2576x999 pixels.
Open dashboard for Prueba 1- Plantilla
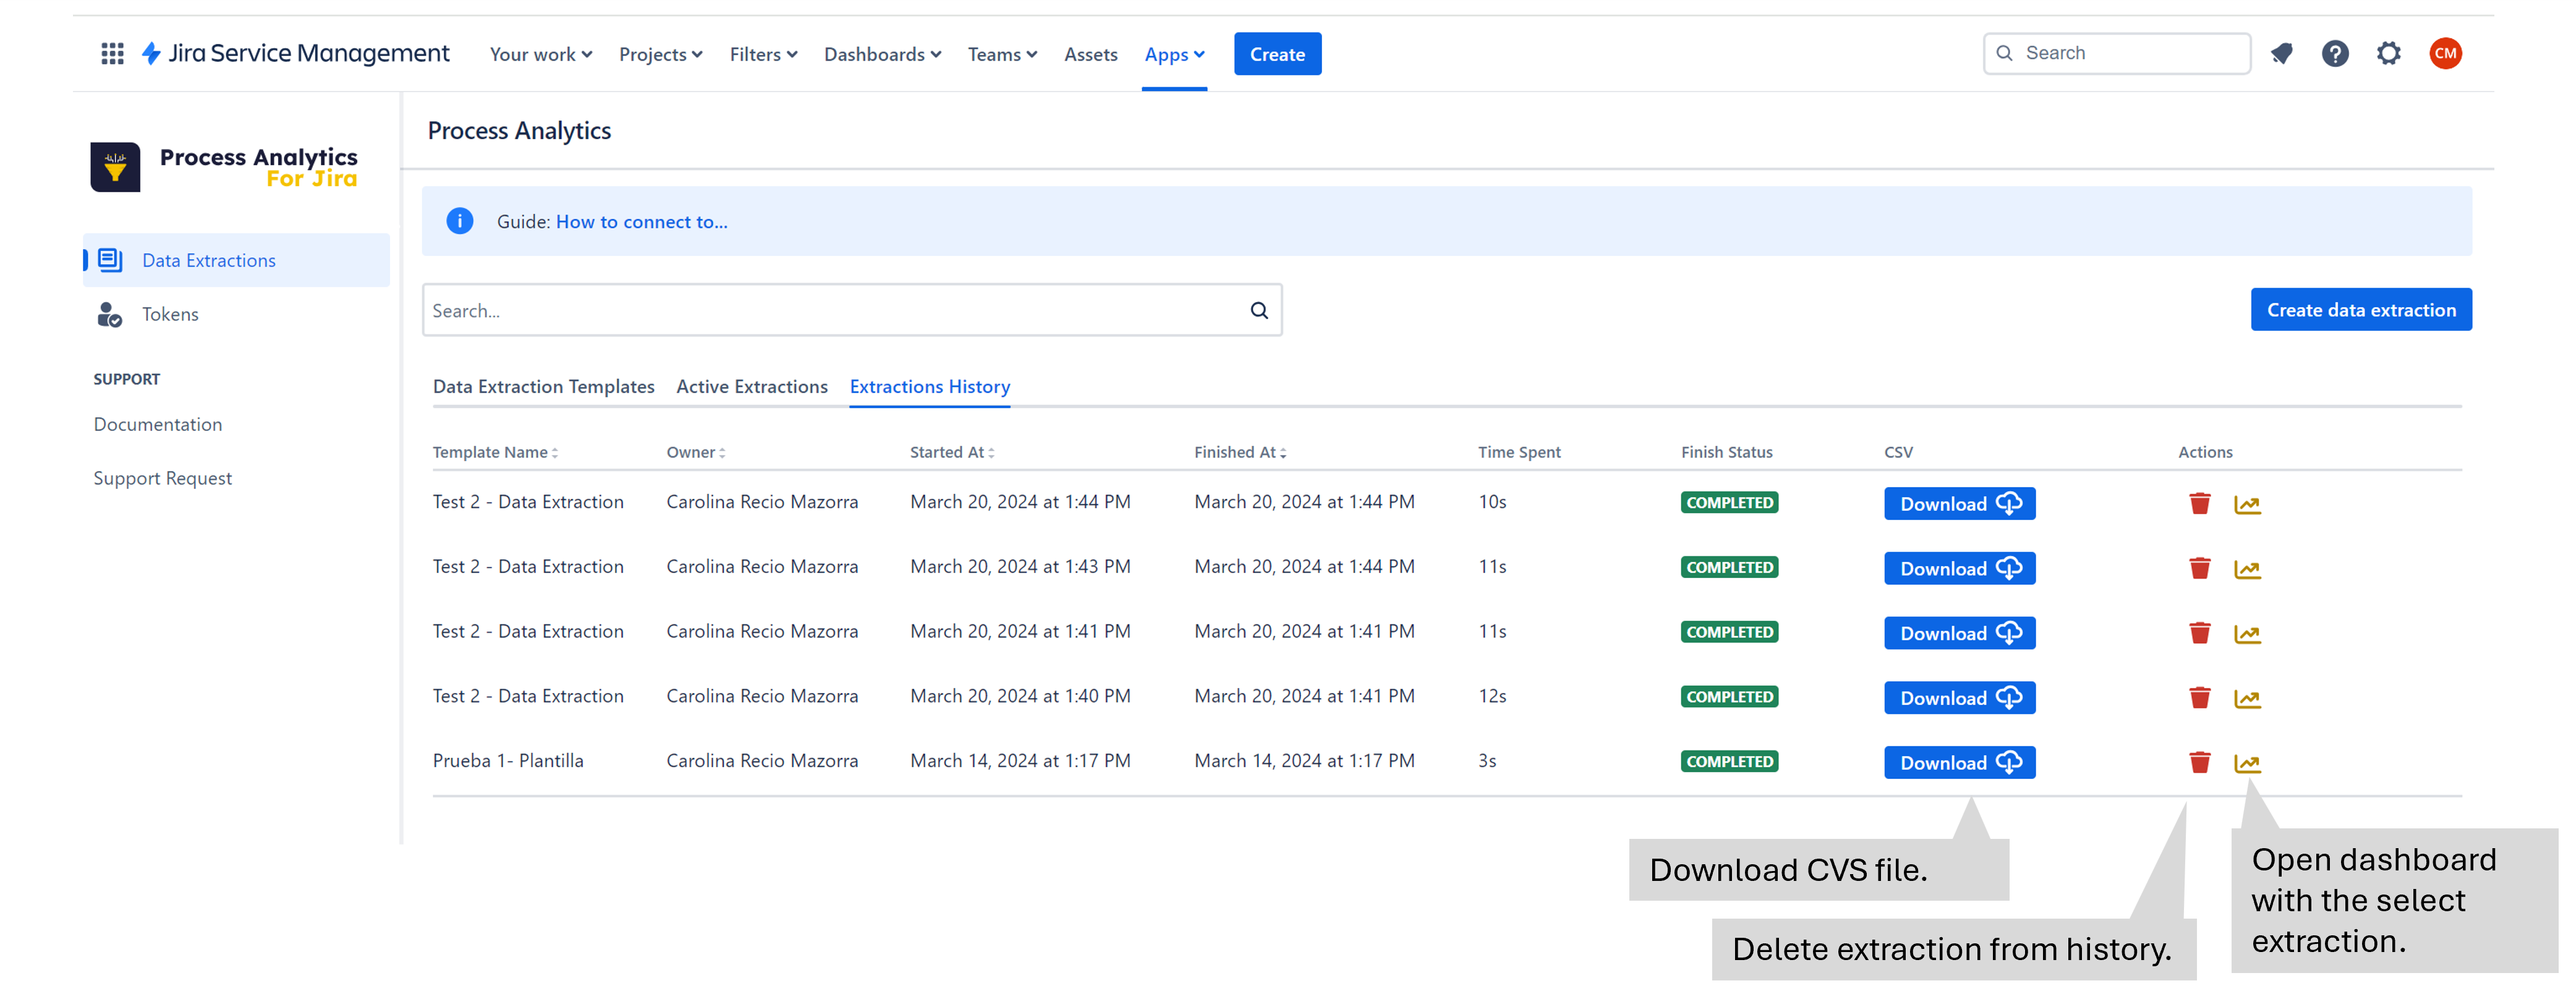tap(2247, 763)
